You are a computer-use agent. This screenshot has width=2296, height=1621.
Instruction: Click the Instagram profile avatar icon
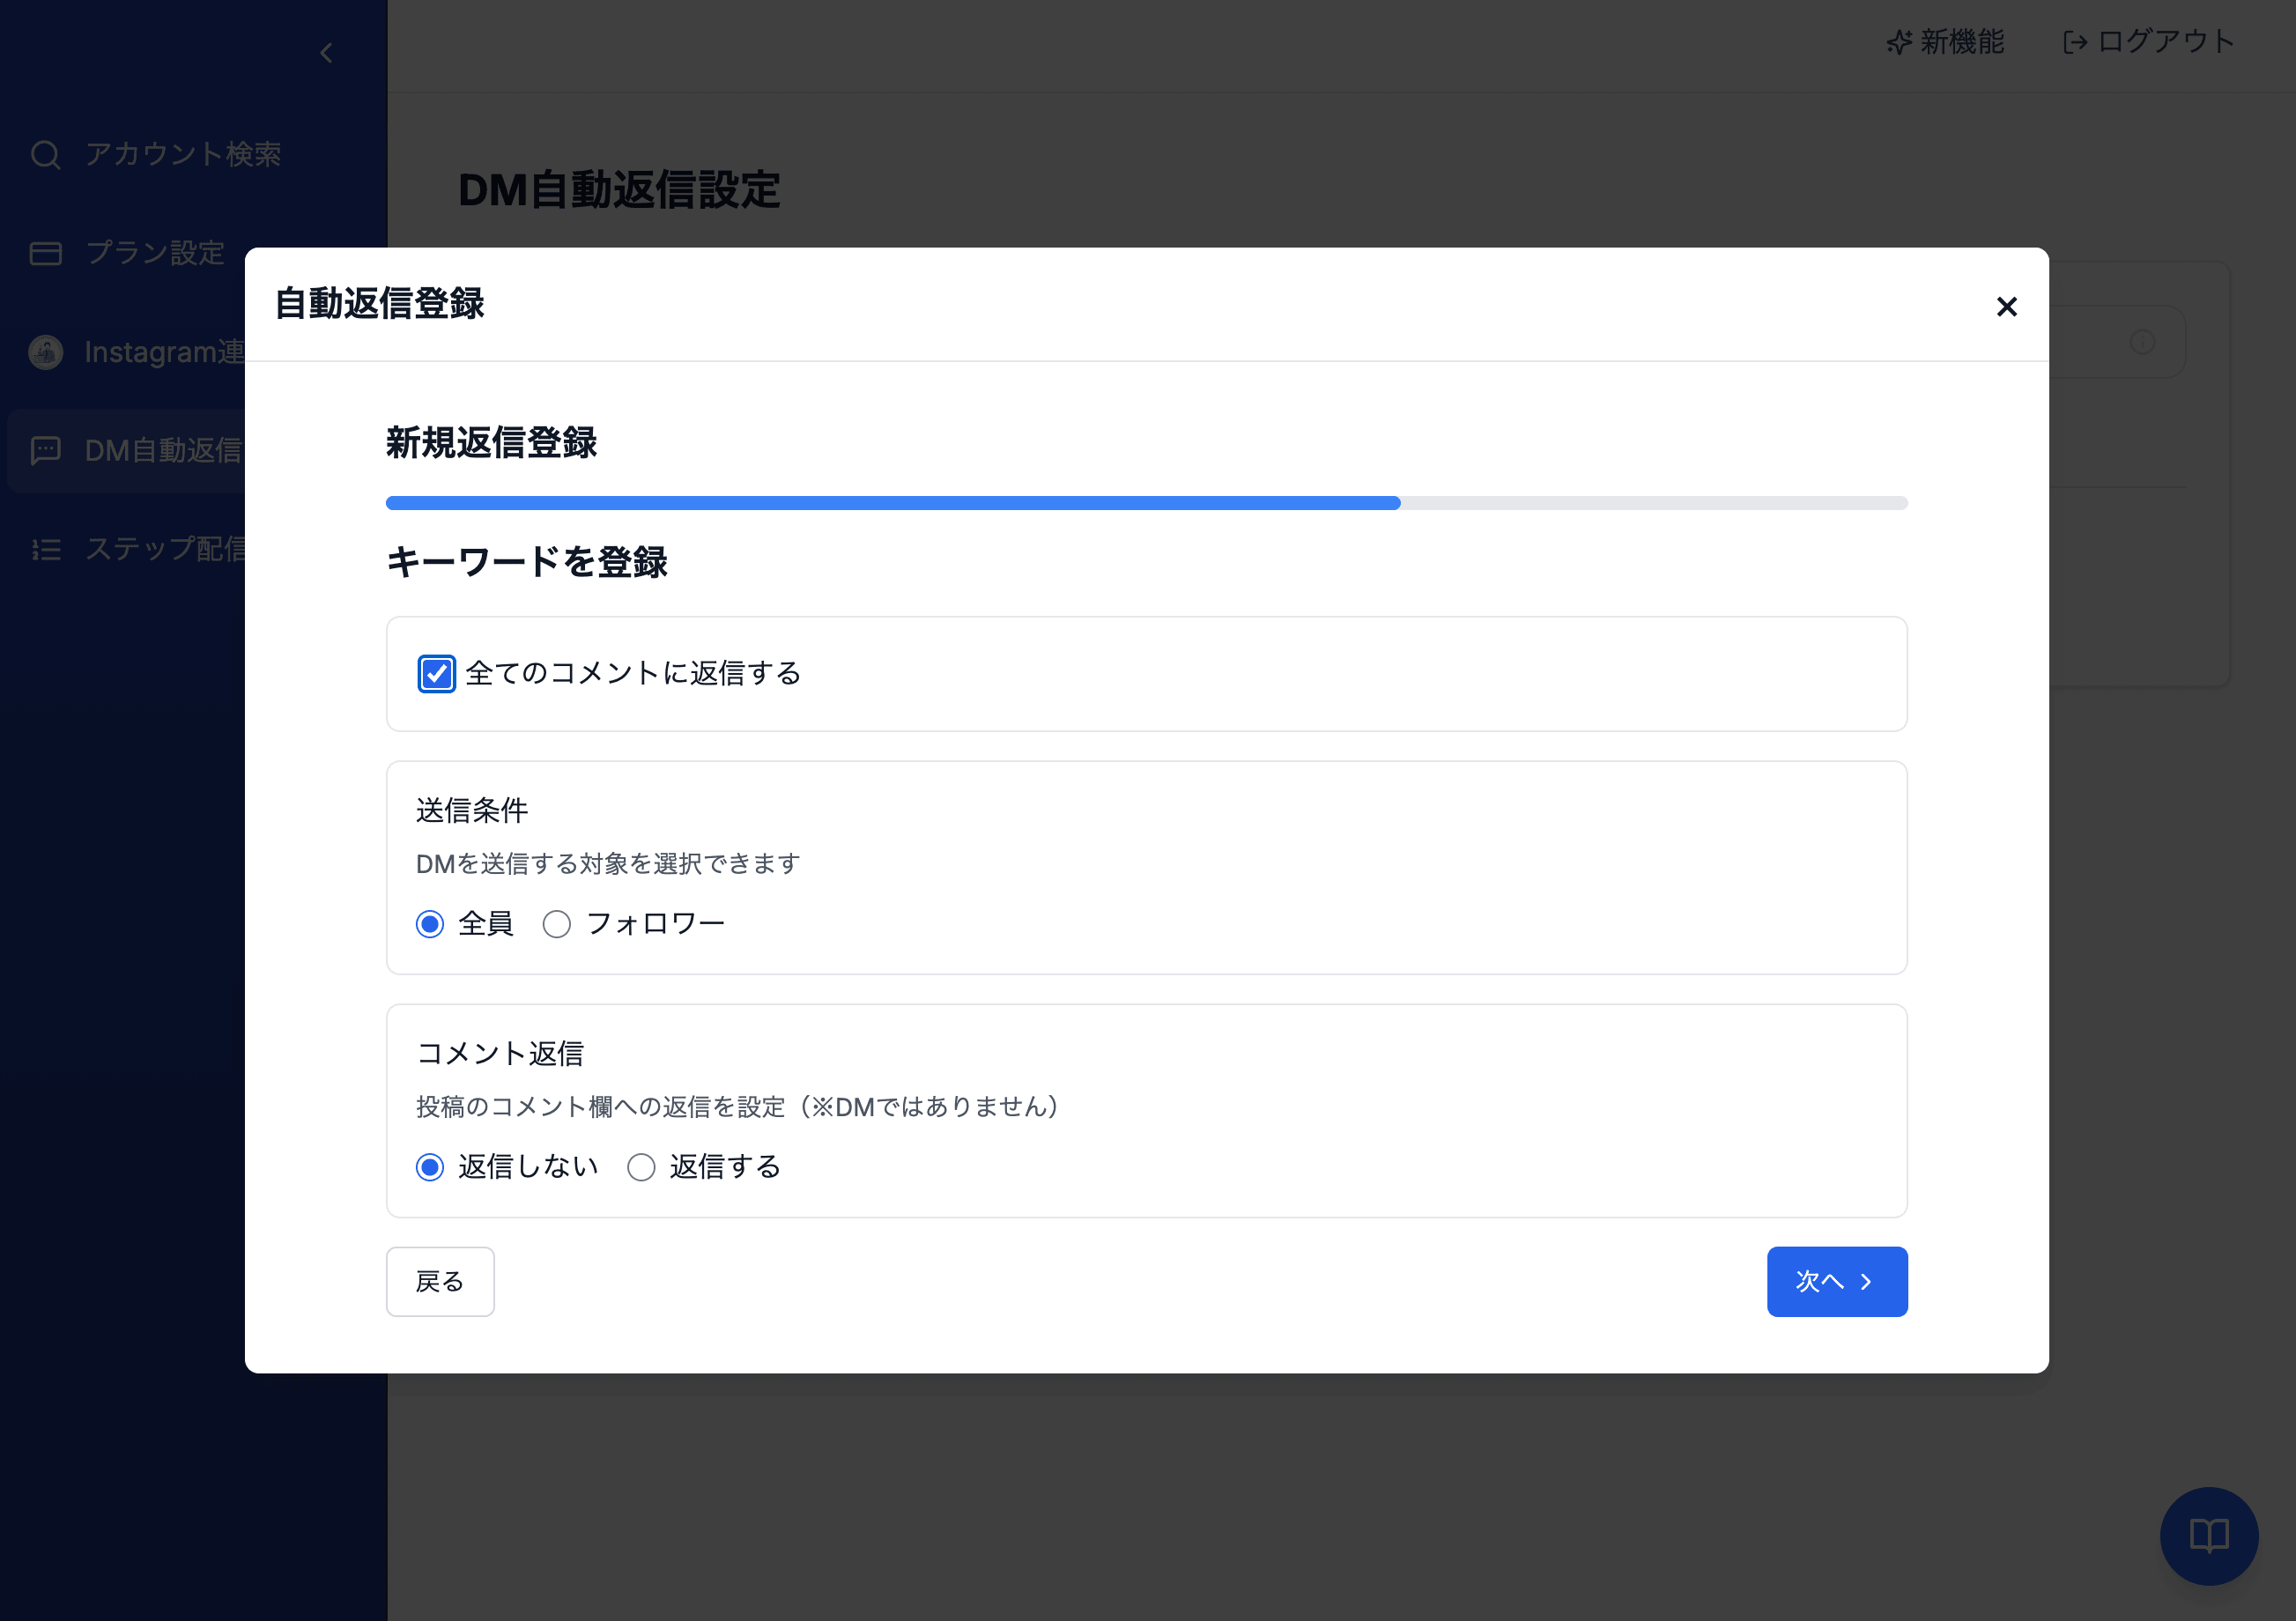45,352
